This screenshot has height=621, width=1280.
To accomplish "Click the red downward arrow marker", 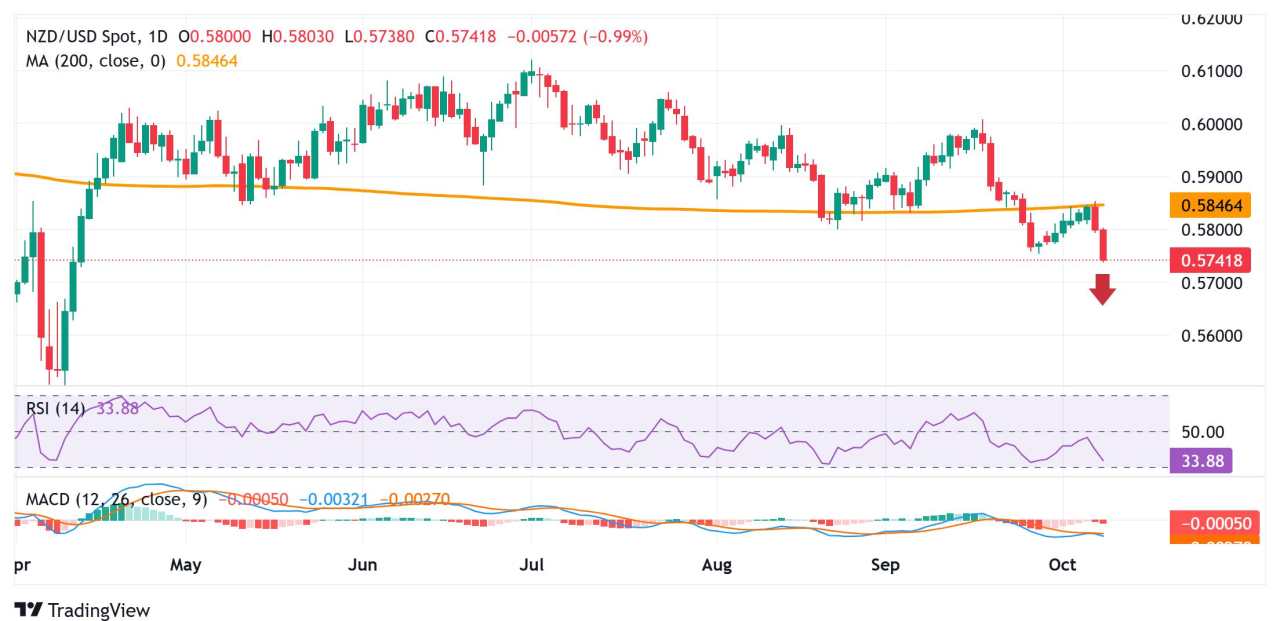I will pos(1103,289).
